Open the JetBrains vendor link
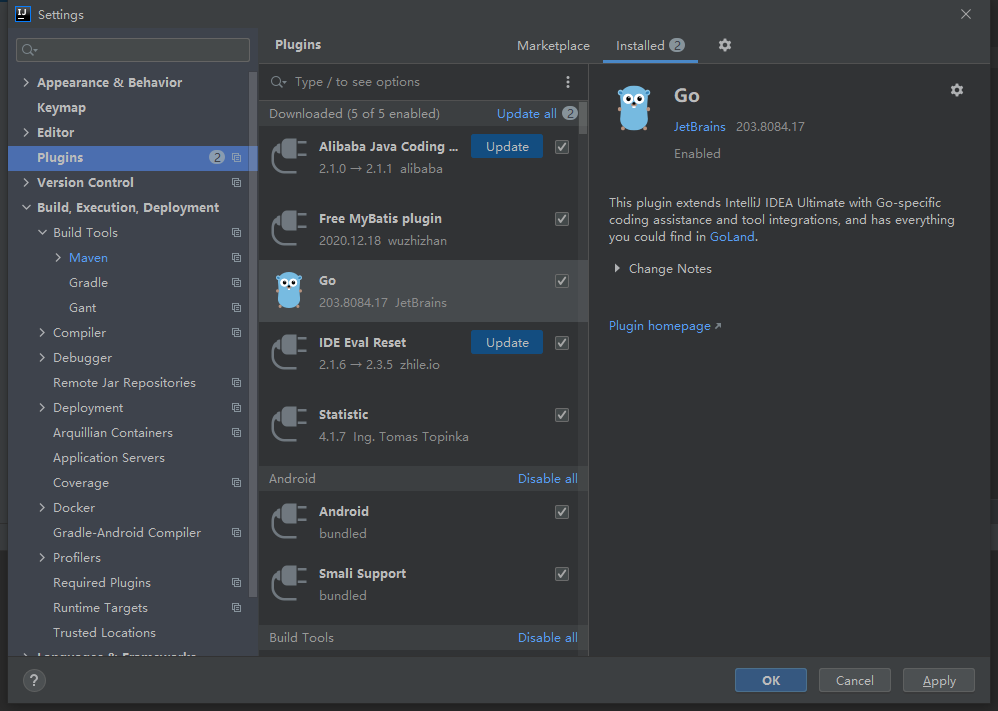 [x=699, y=127]
